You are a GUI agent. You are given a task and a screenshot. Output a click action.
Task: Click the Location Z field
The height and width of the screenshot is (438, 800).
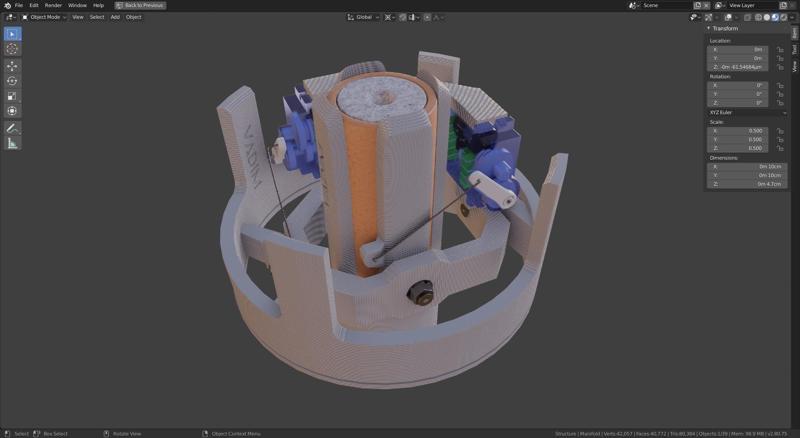pos(738,67)
